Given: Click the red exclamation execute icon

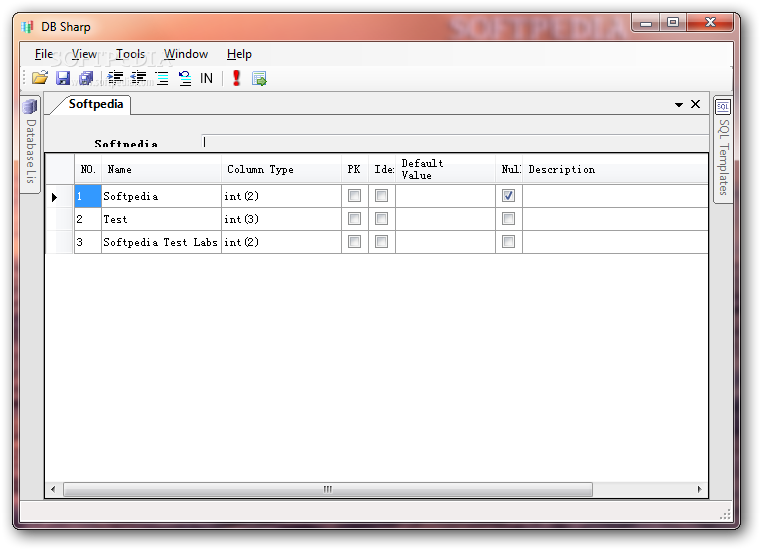Looking at the screenshot, I should point(236,78).
